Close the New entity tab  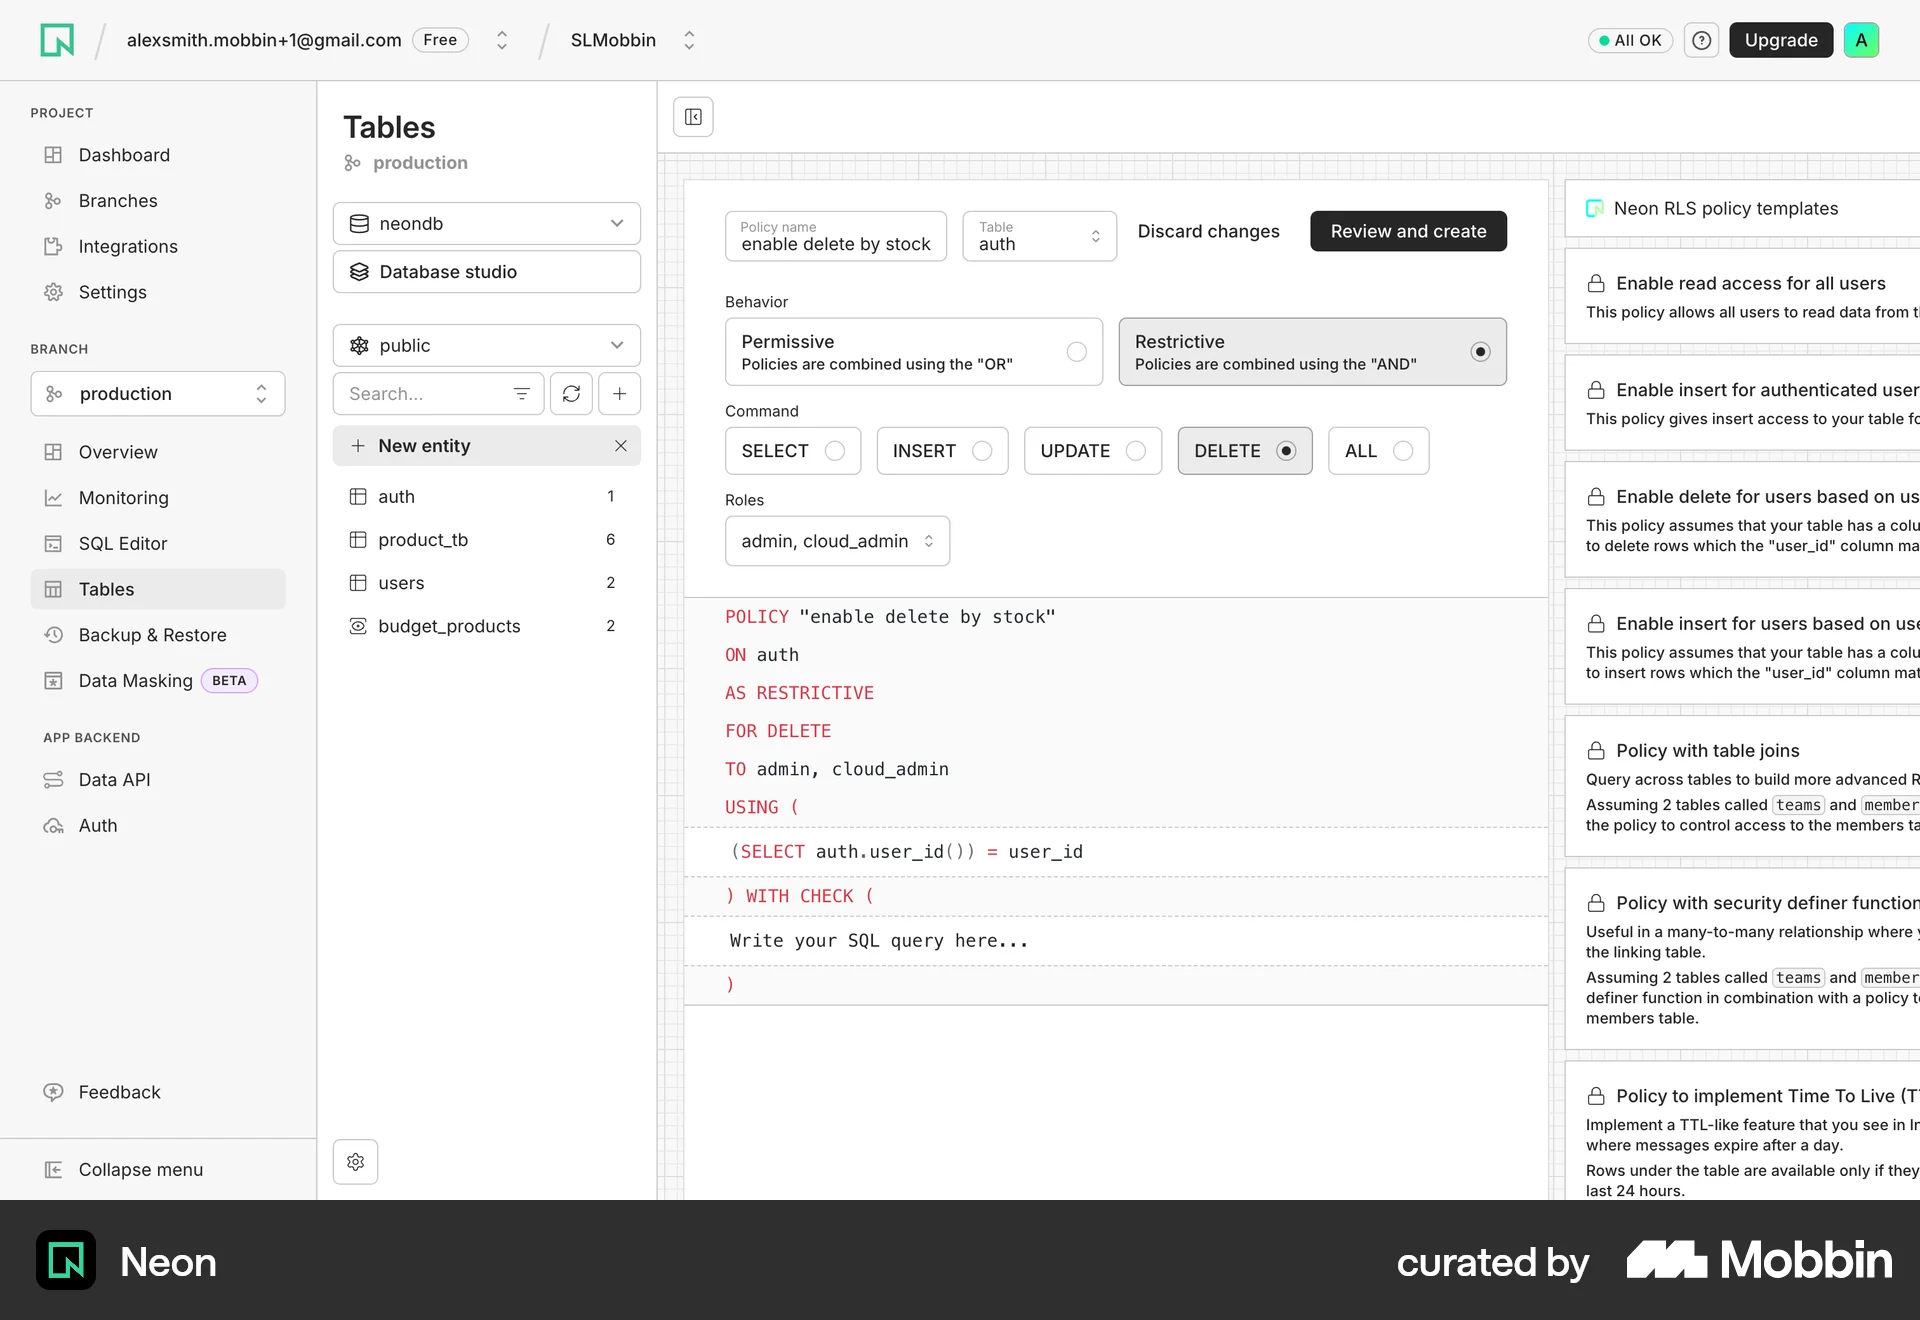tap(620, 446)
